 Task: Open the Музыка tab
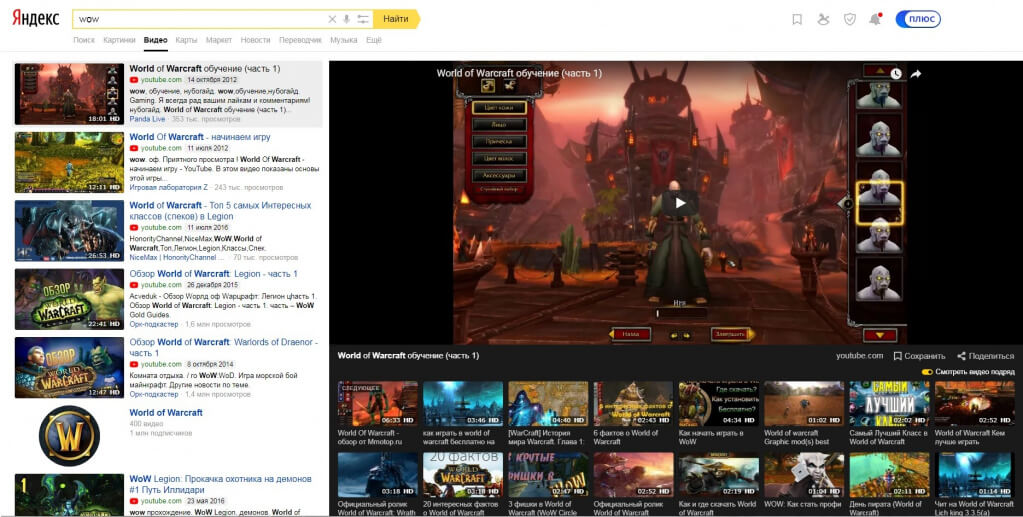coord(343,40)
